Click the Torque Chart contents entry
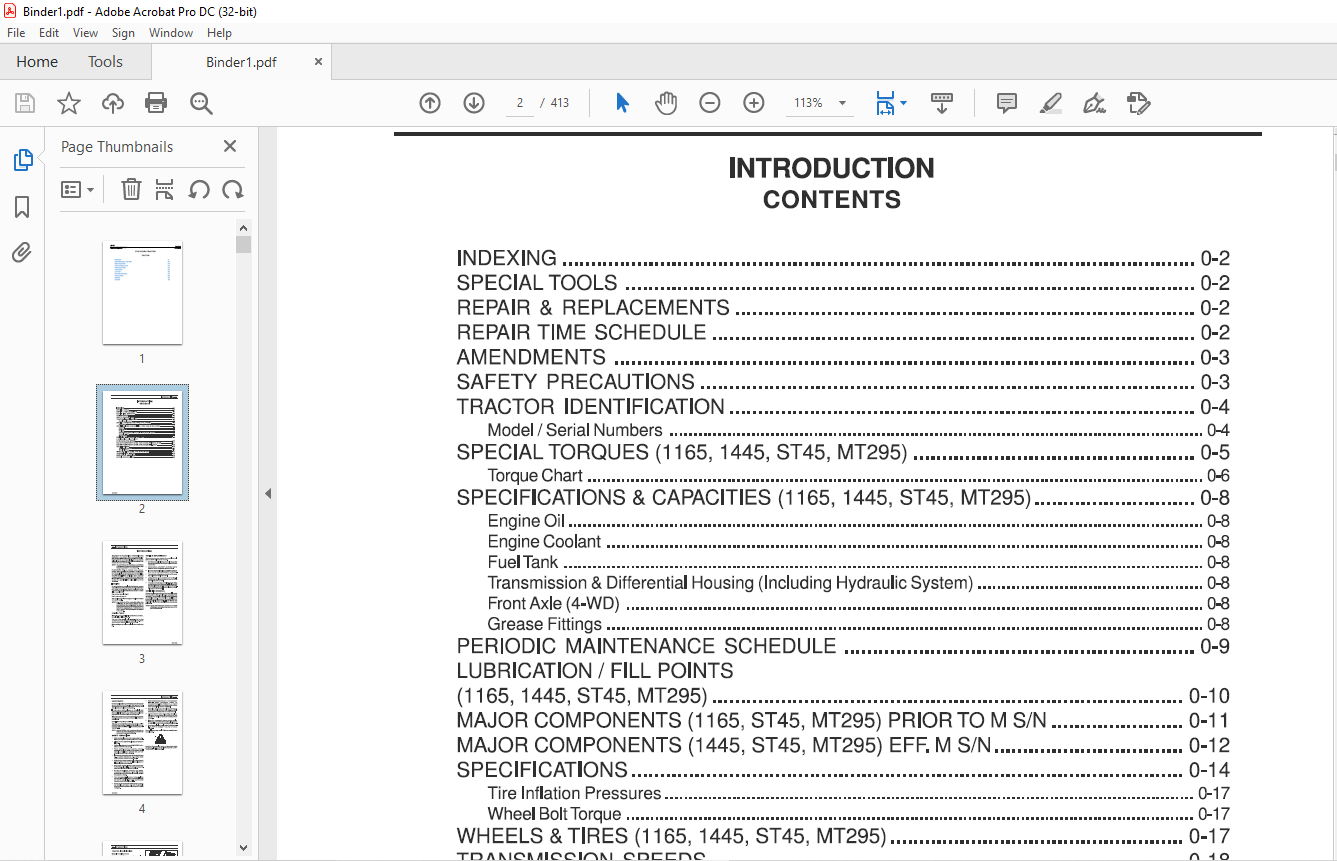1337x861 pixels. coord(858,476)
